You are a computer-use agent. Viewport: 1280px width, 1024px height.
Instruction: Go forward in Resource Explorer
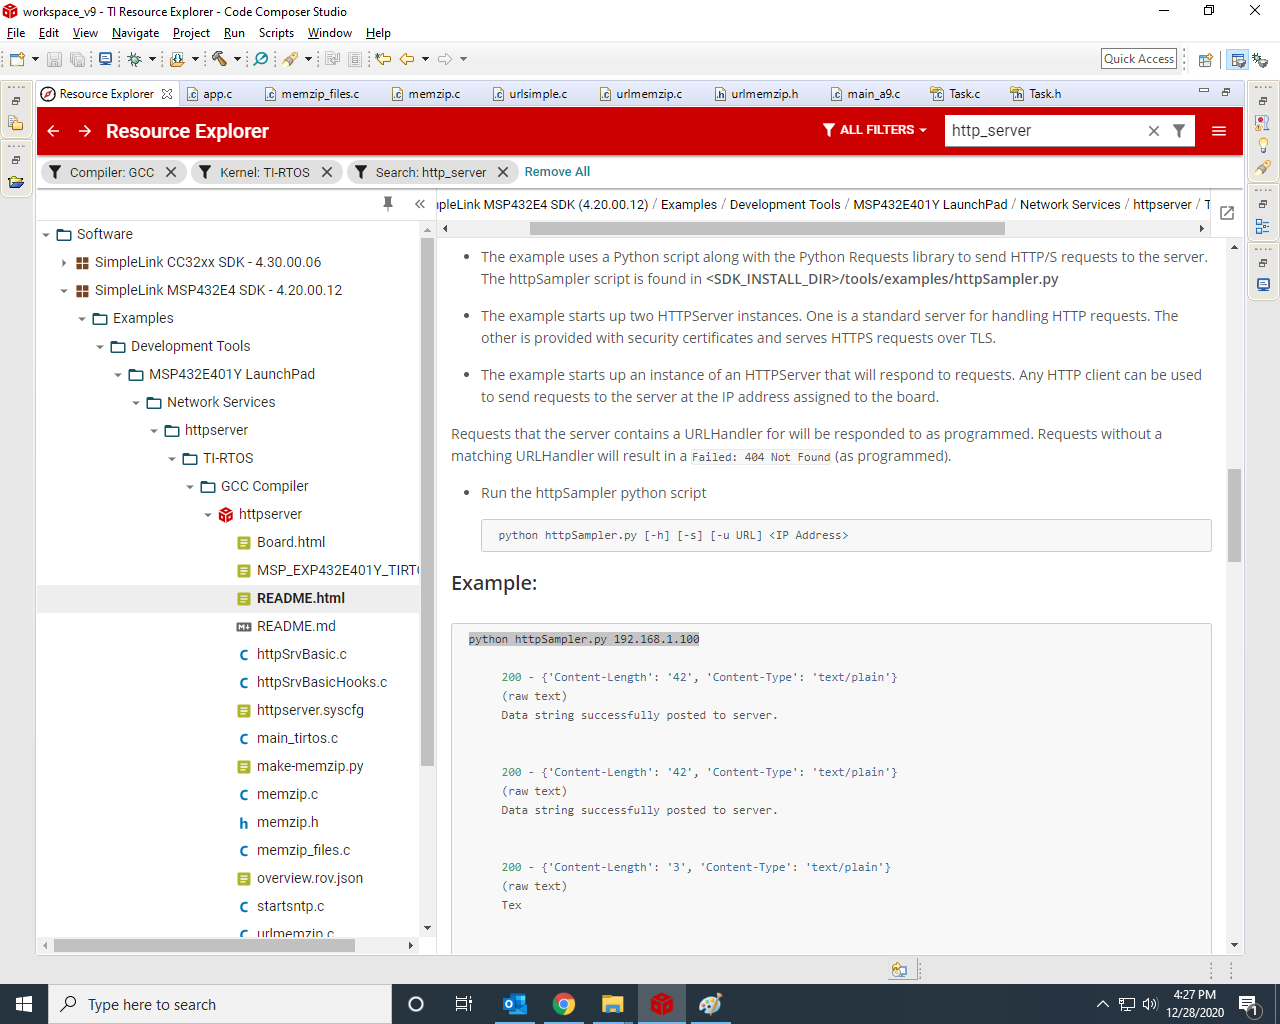coord(85,131)
